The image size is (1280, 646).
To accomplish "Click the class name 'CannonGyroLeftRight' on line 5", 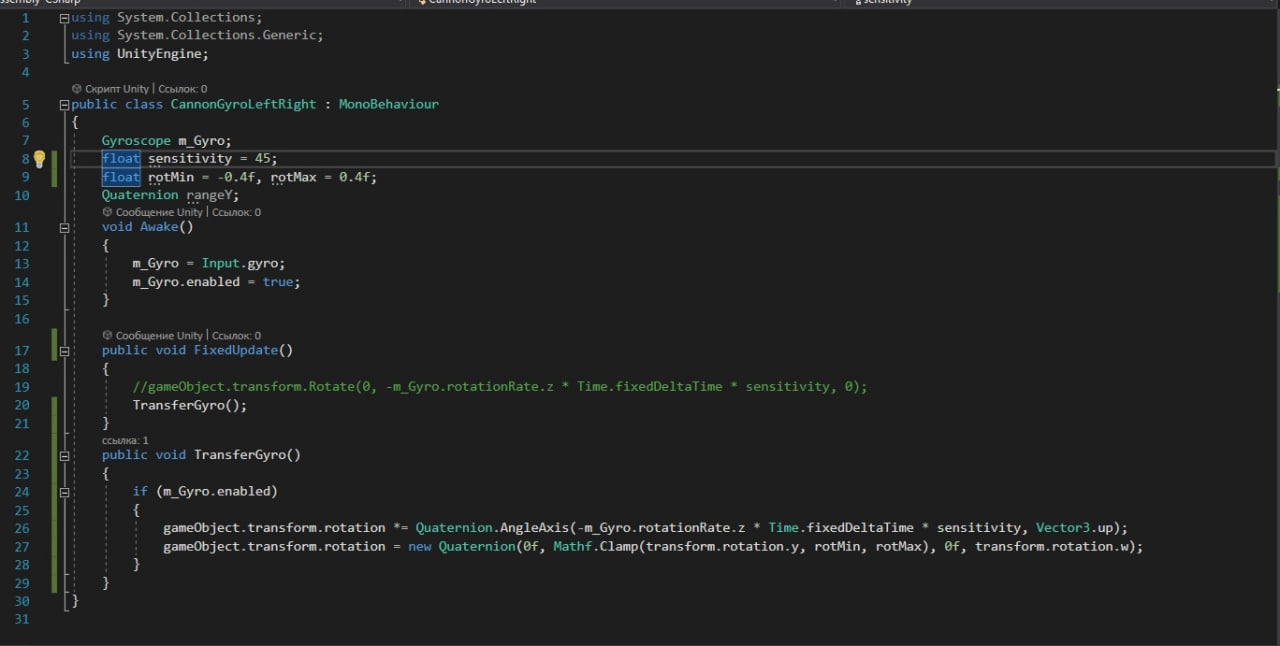I will (x=243, y=104).
